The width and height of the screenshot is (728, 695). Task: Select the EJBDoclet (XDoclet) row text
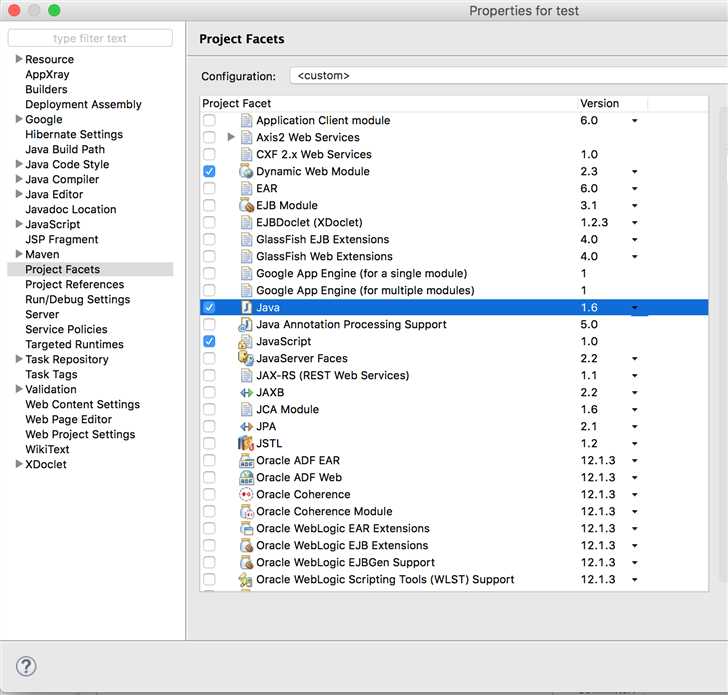[x=309, y=222]
